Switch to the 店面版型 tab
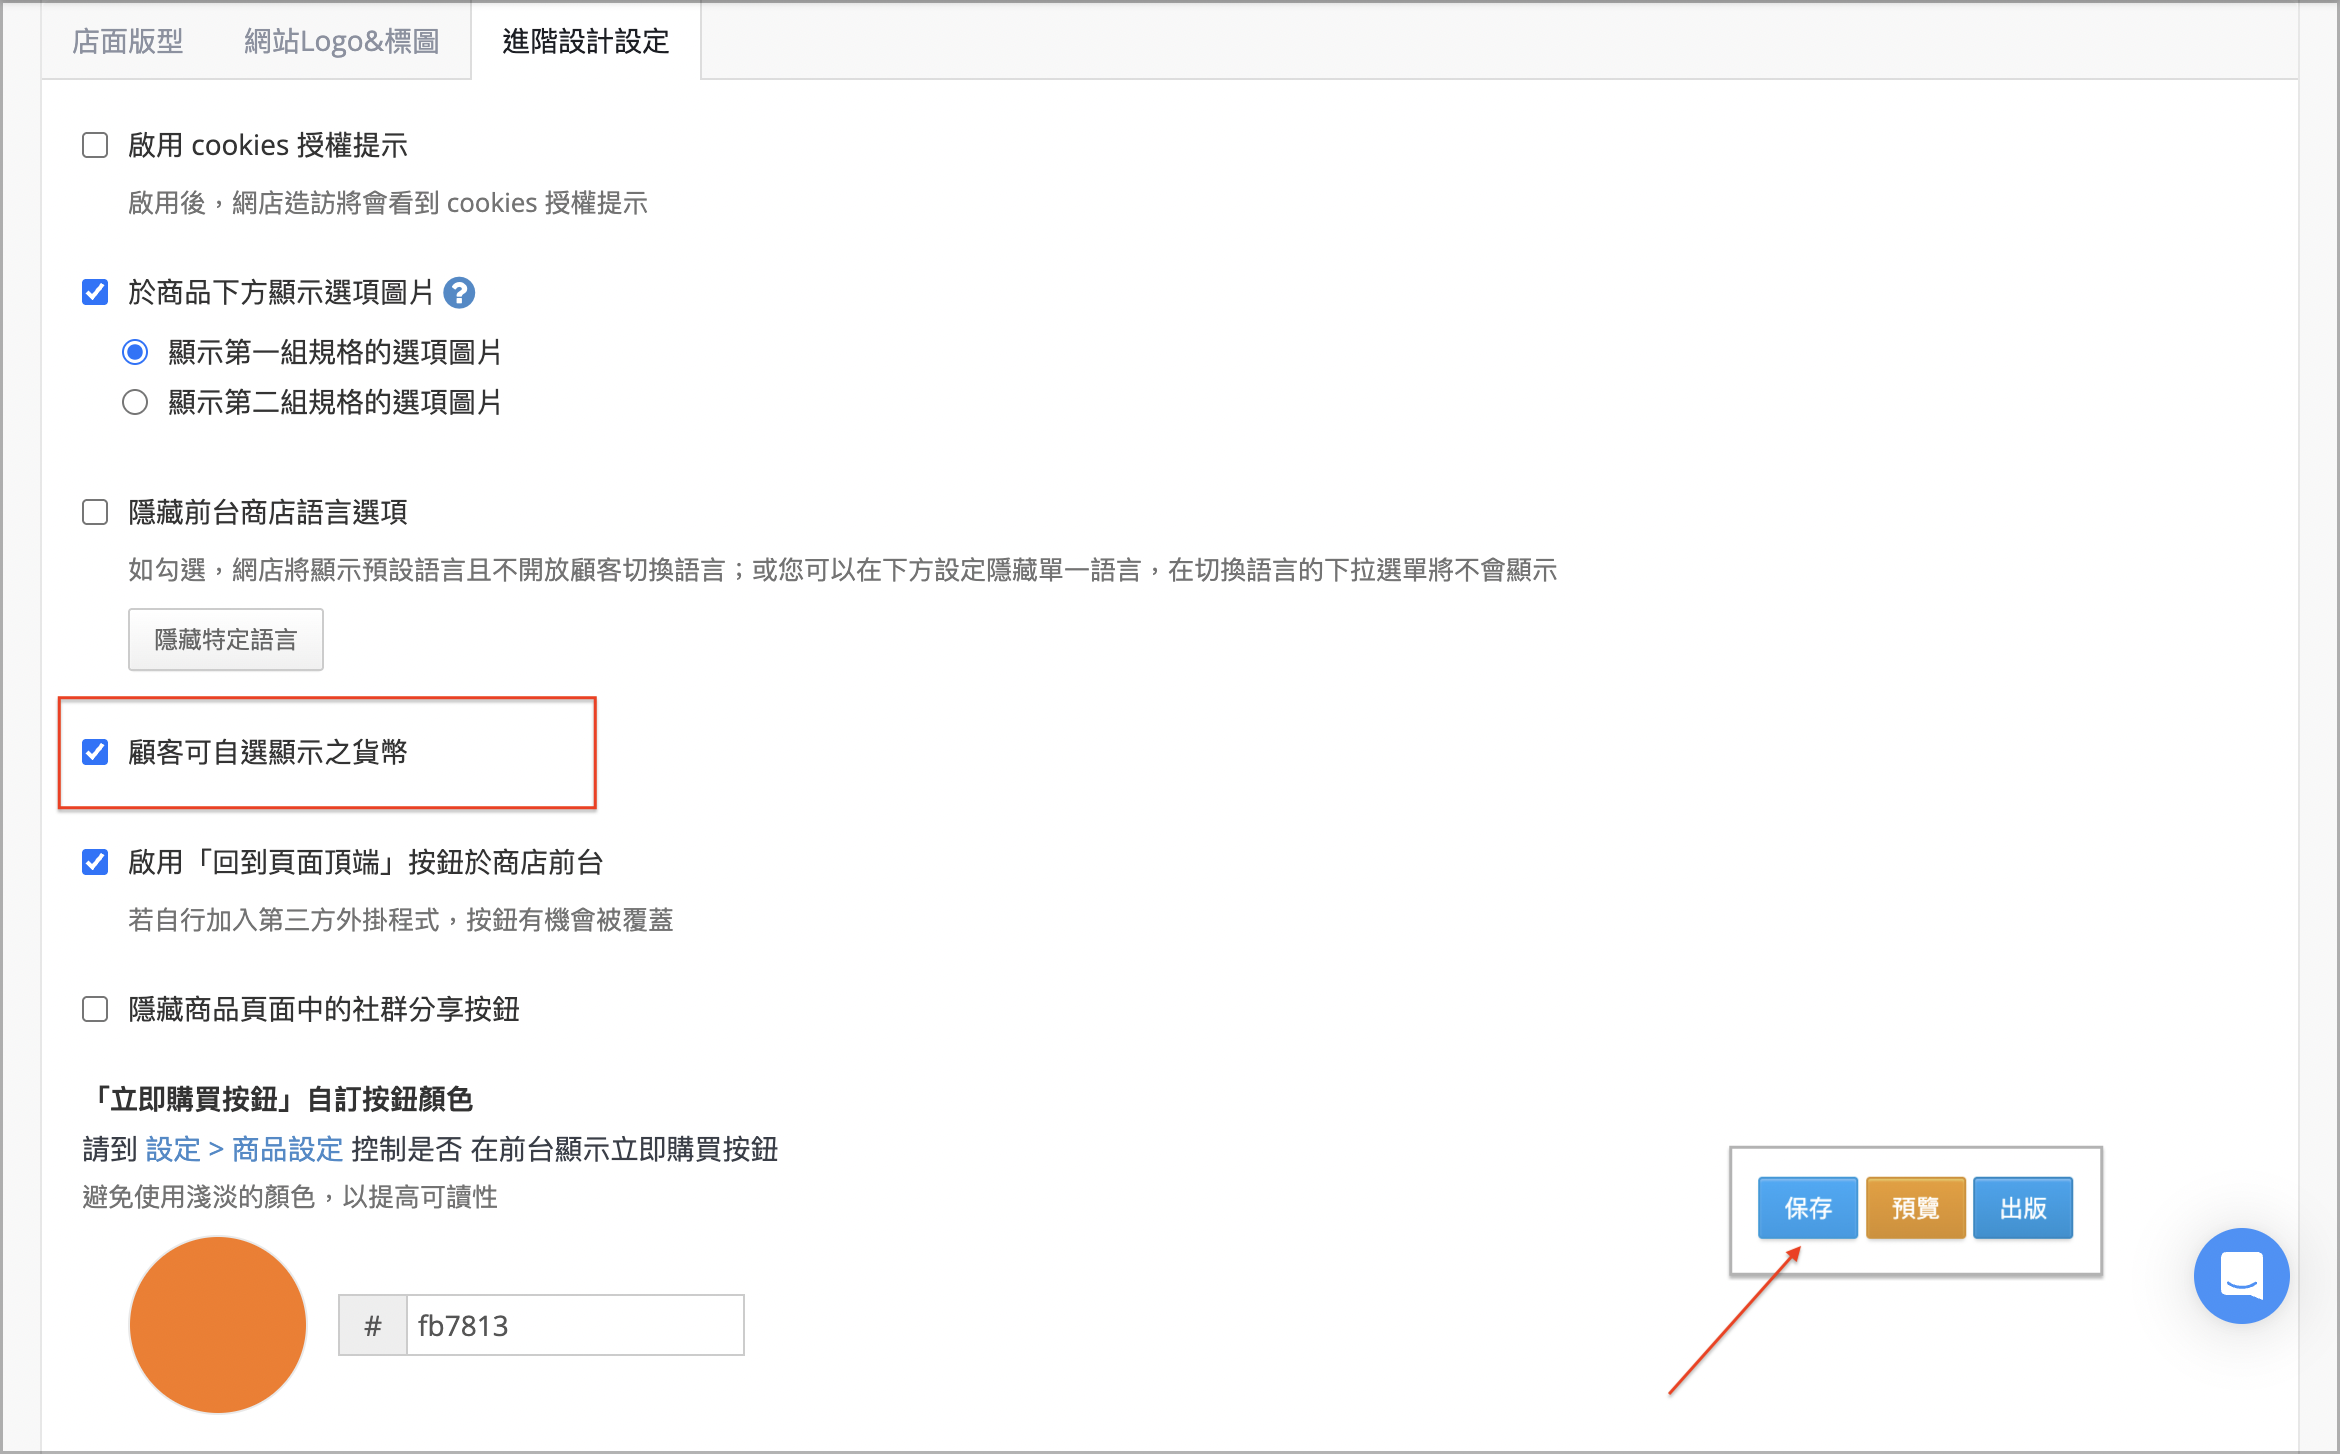 (x=128, y=41)
